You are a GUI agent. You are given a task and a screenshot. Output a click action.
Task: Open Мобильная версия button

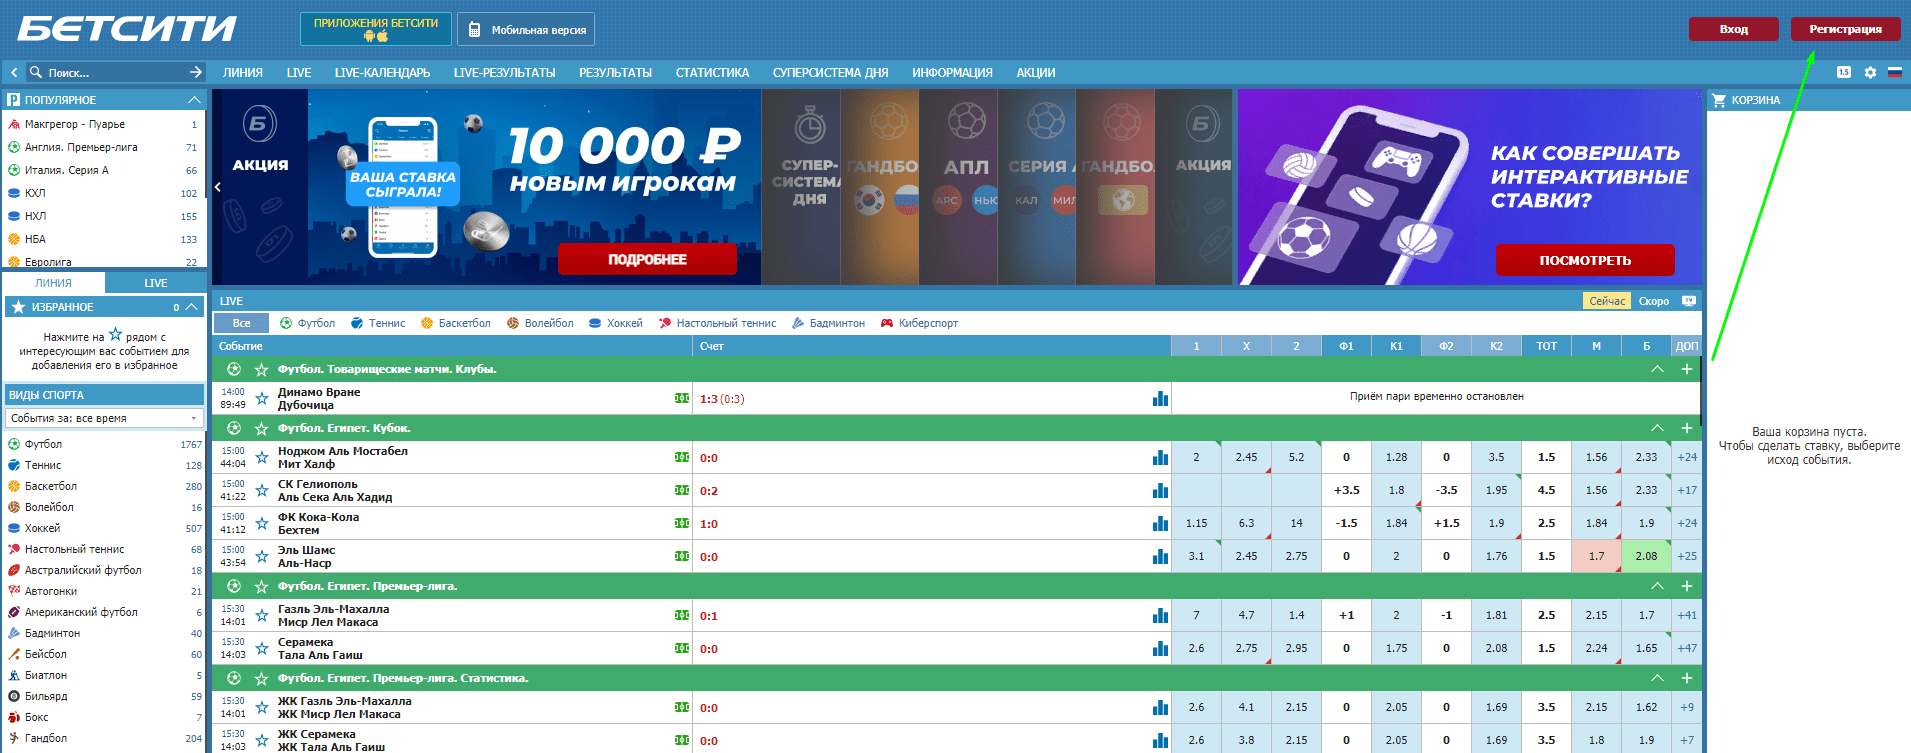526,29
